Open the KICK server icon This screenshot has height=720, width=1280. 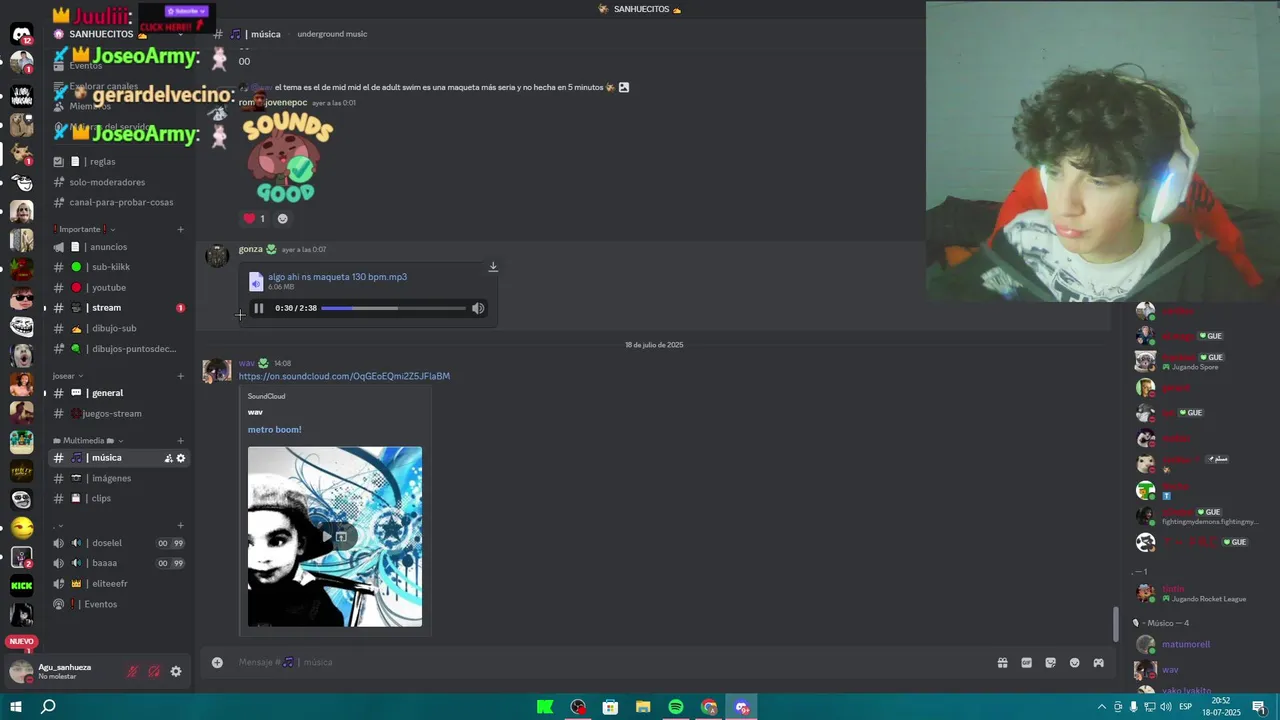[x=22, y=585]
